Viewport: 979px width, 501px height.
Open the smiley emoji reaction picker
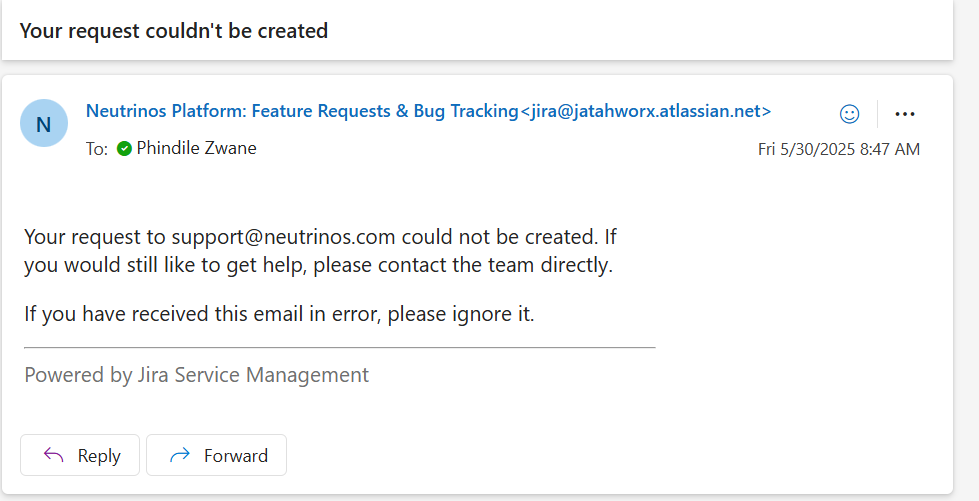coord(849,114)
